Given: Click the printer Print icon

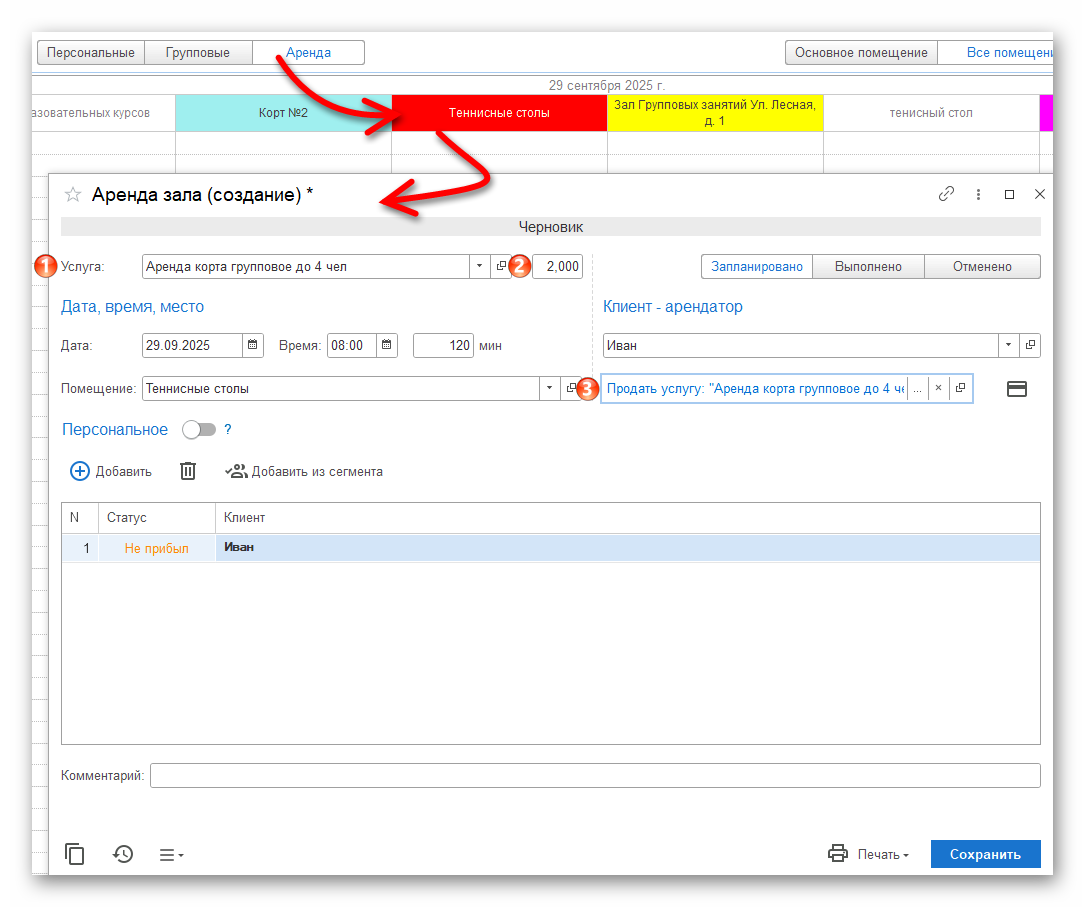Looking at the screenshot, I should click(x=837, y=854).
